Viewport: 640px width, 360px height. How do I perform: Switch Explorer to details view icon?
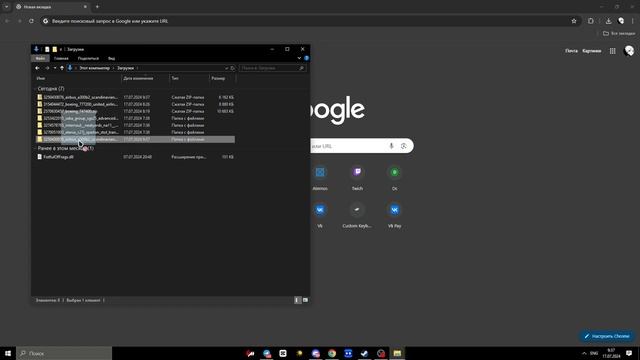[298, 300]
